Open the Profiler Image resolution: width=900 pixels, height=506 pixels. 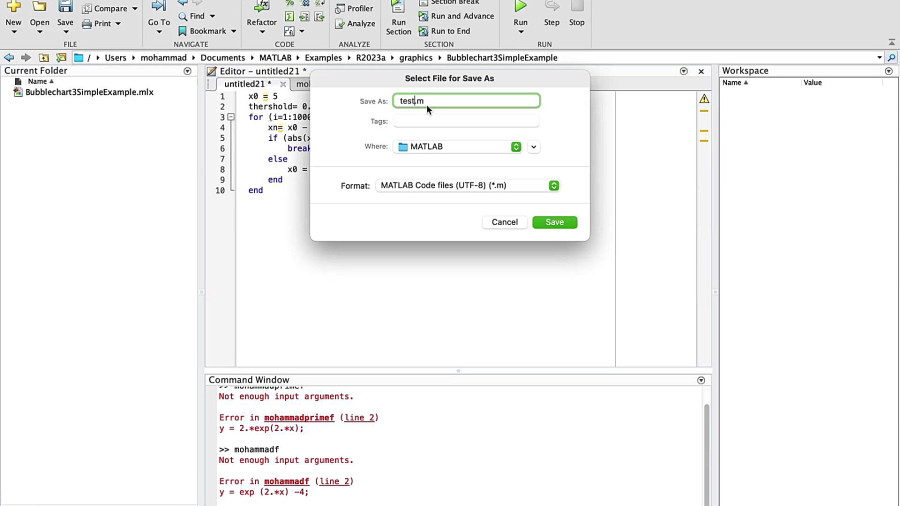(x=354, y=9)
